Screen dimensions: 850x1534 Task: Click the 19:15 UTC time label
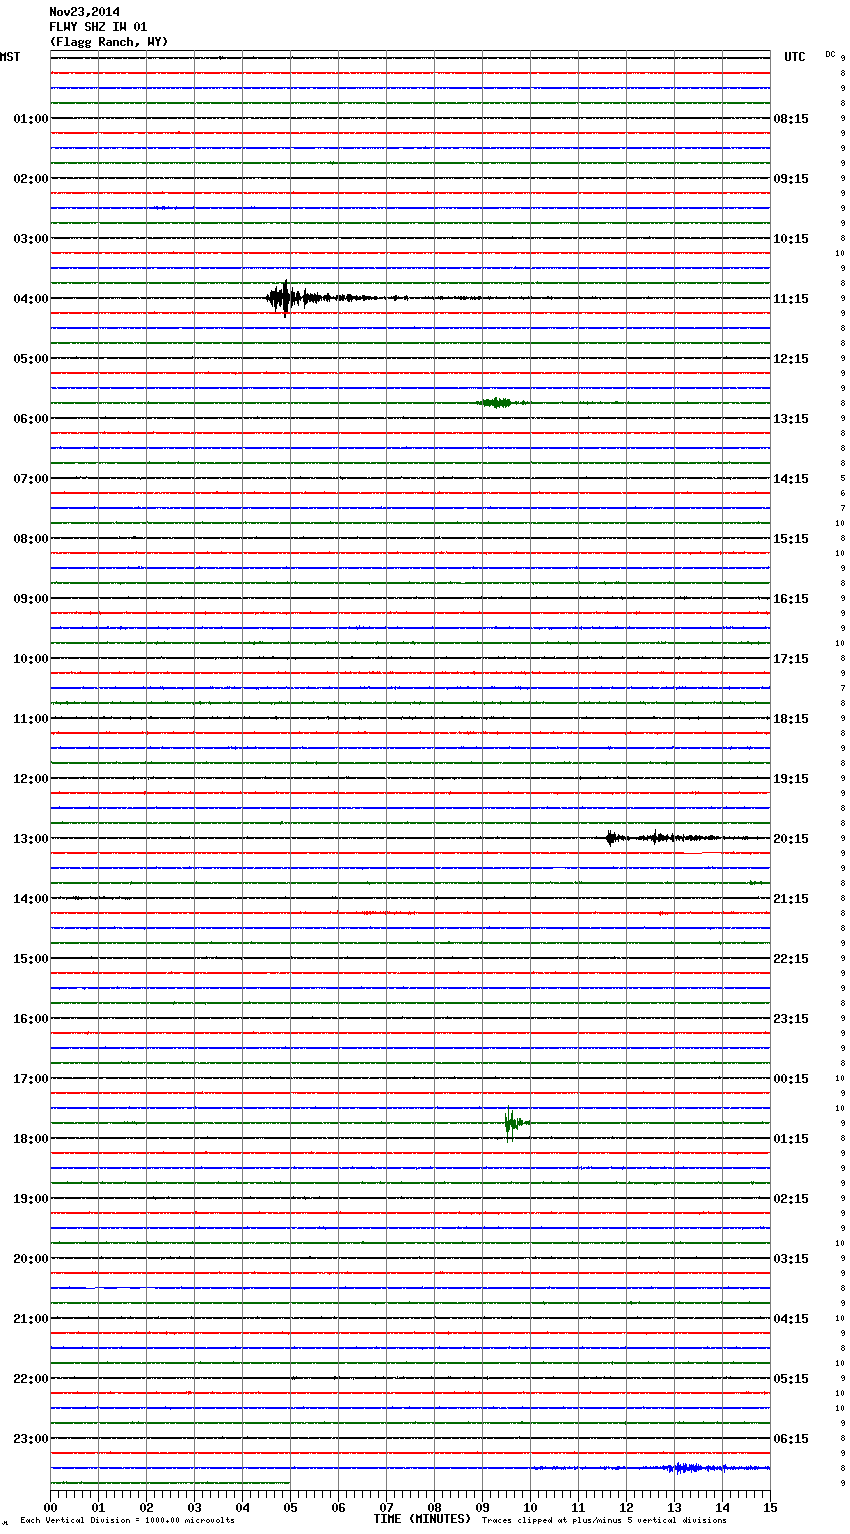pyautogui.click(x=791, y=779)
